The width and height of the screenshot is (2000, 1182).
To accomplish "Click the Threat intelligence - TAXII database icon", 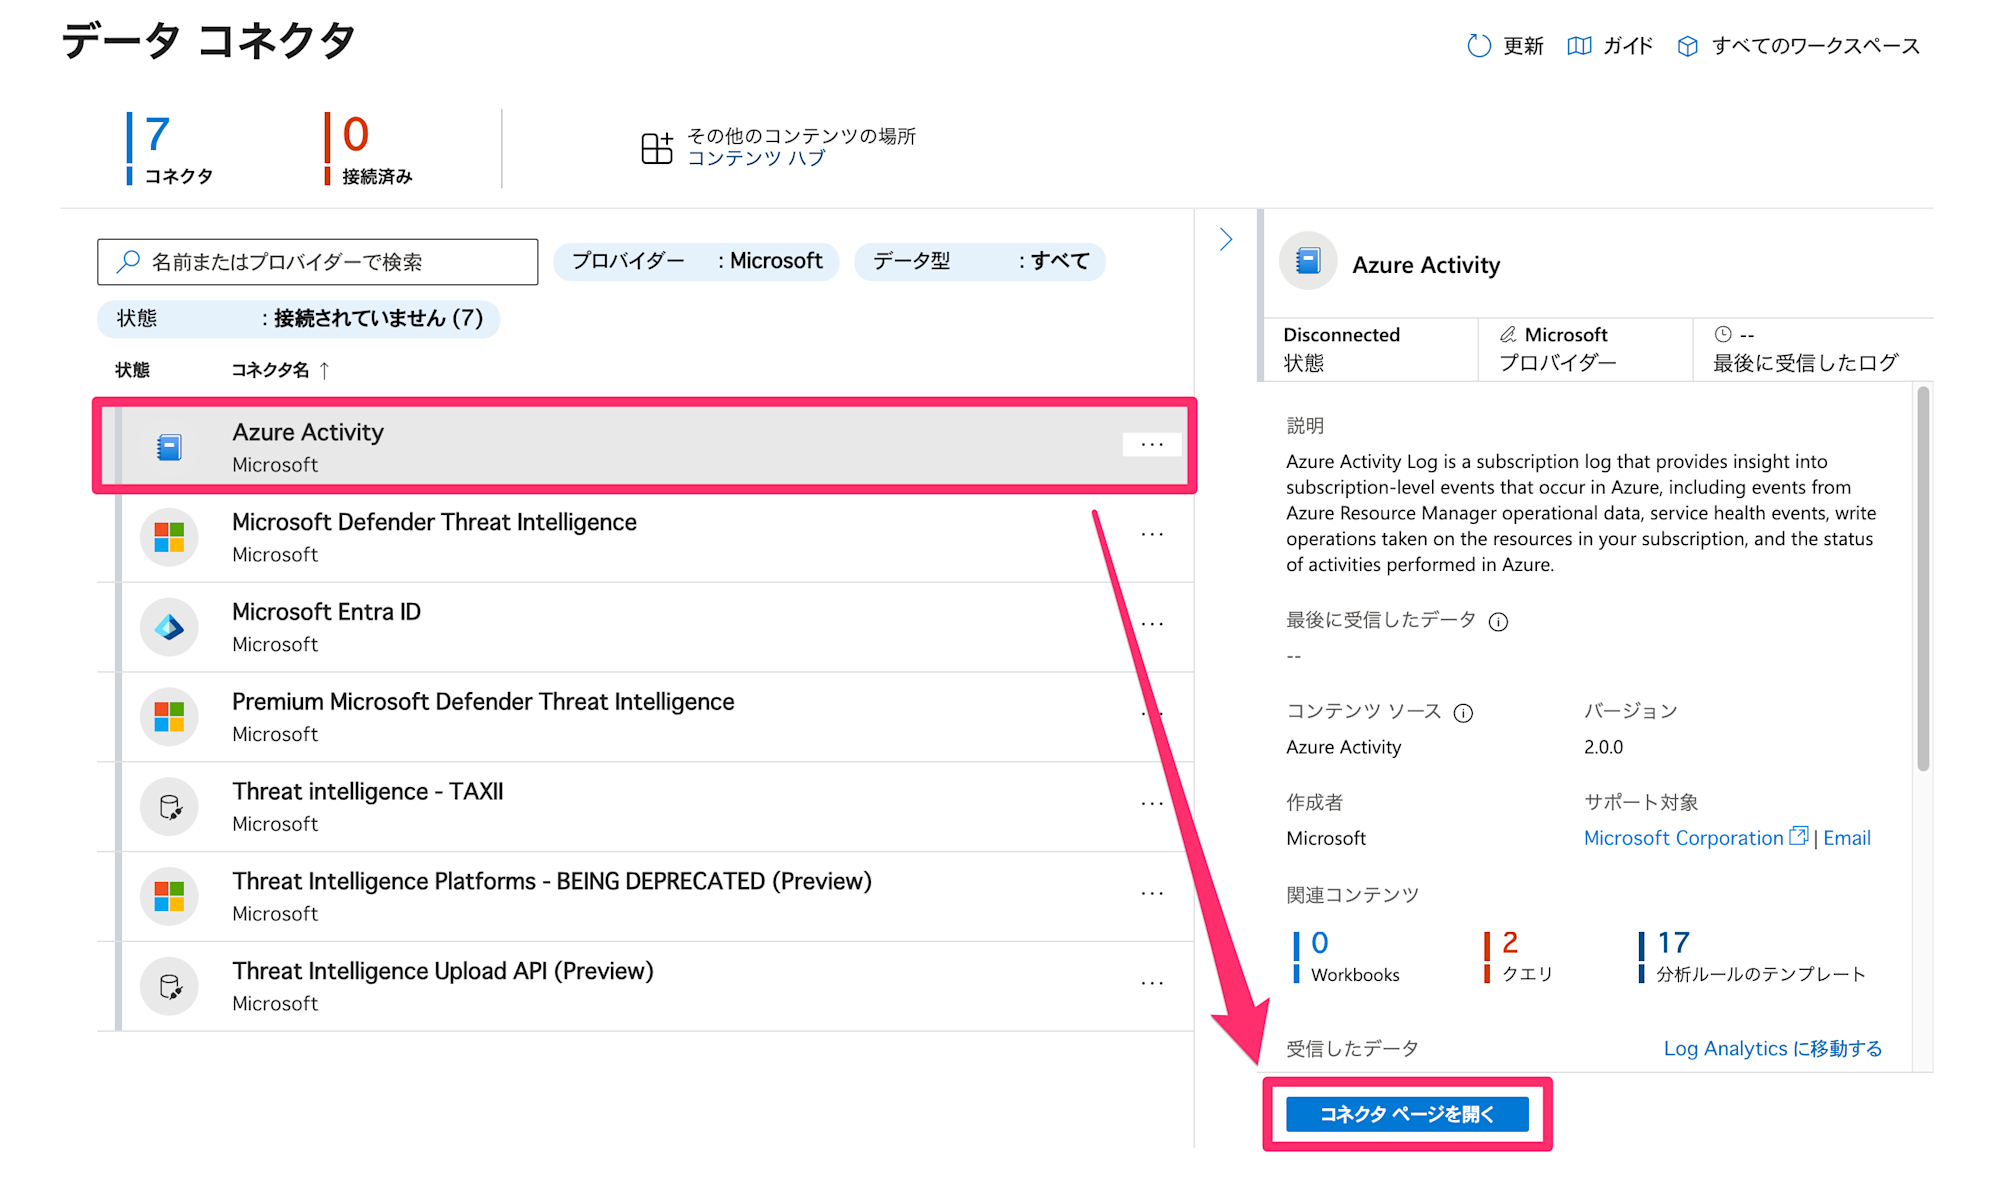I will point(169,807).
